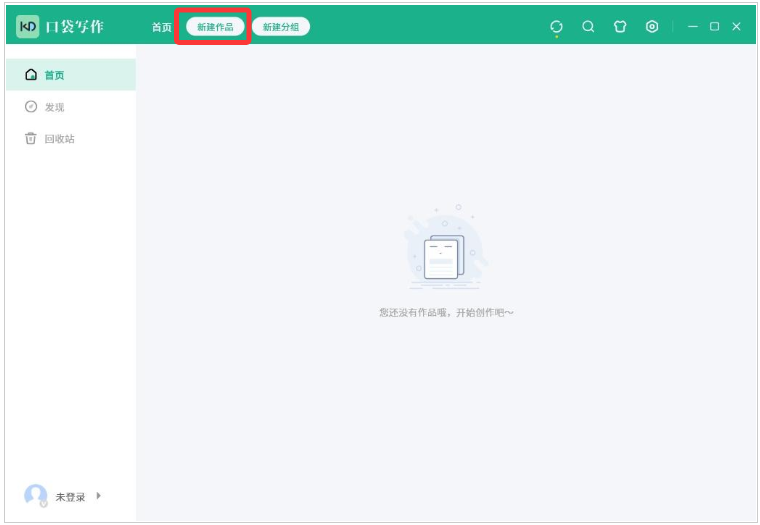
Task: Click the 口袋写作 title text
Action: [75, 27]
